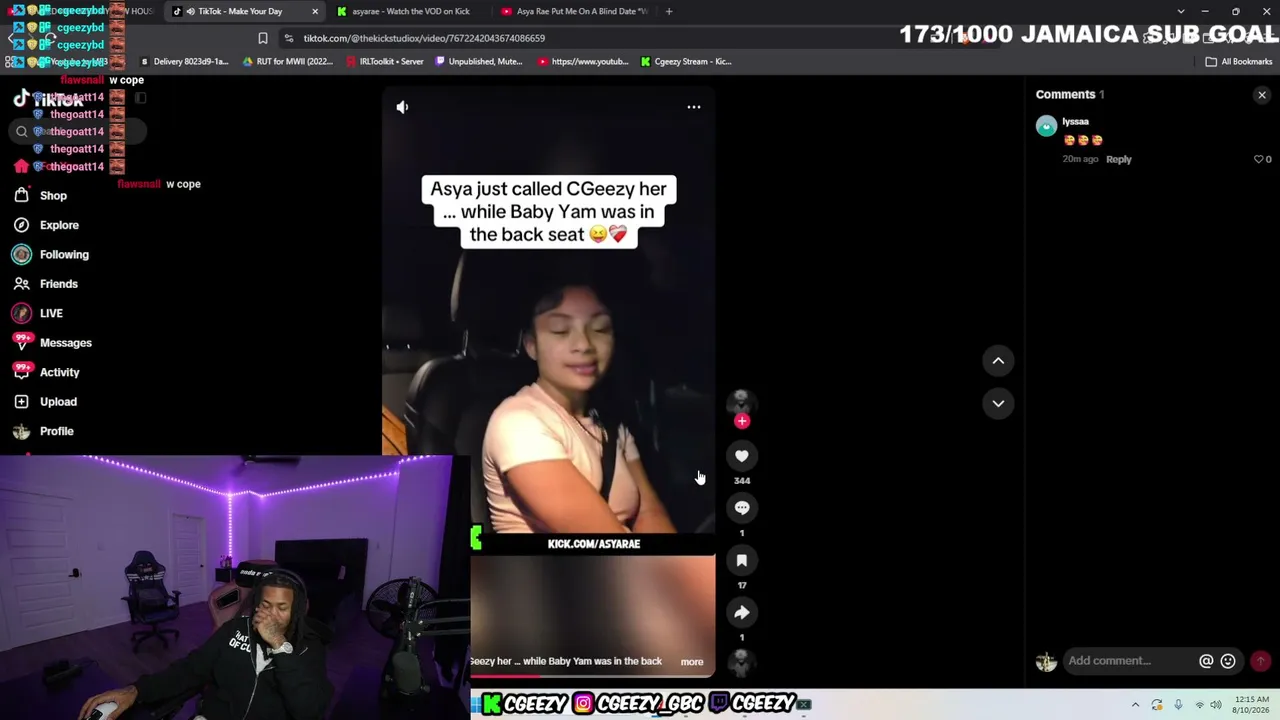Go to the previous video
Viewport: 1280px width, 720px height.
pyautogui.click(x=998, y=361)
